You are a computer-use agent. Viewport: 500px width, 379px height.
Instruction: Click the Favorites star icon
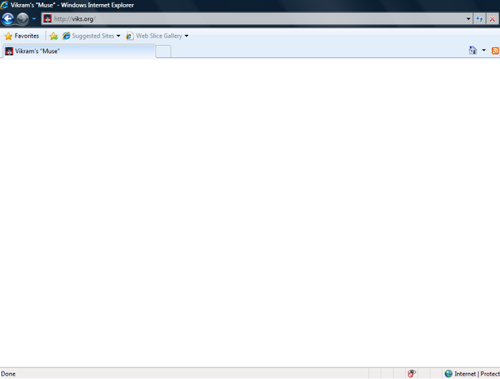[8, 36]
